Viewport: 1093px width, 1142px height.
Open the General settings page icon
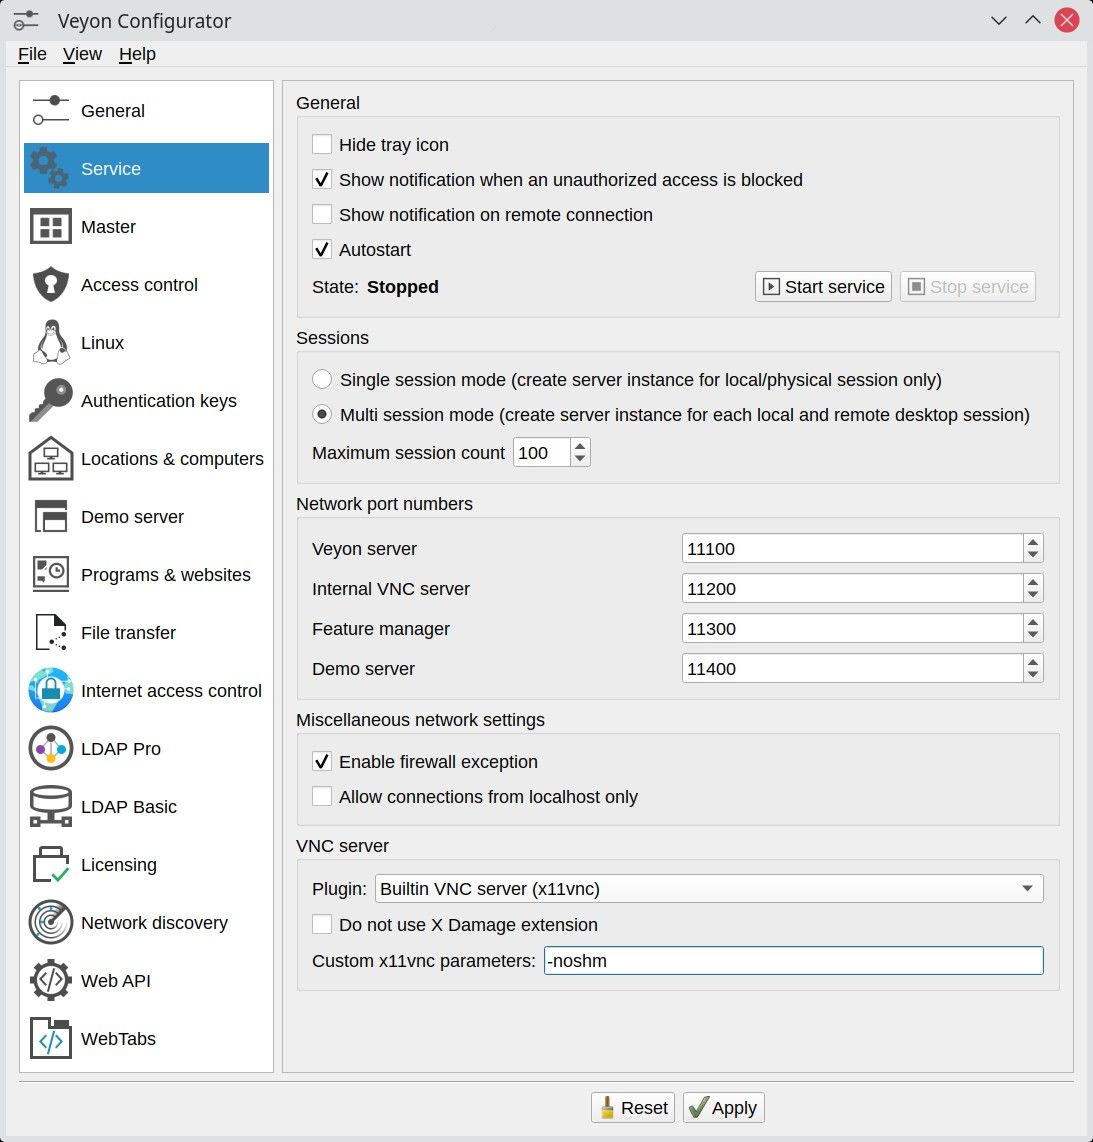coord(50,110)
